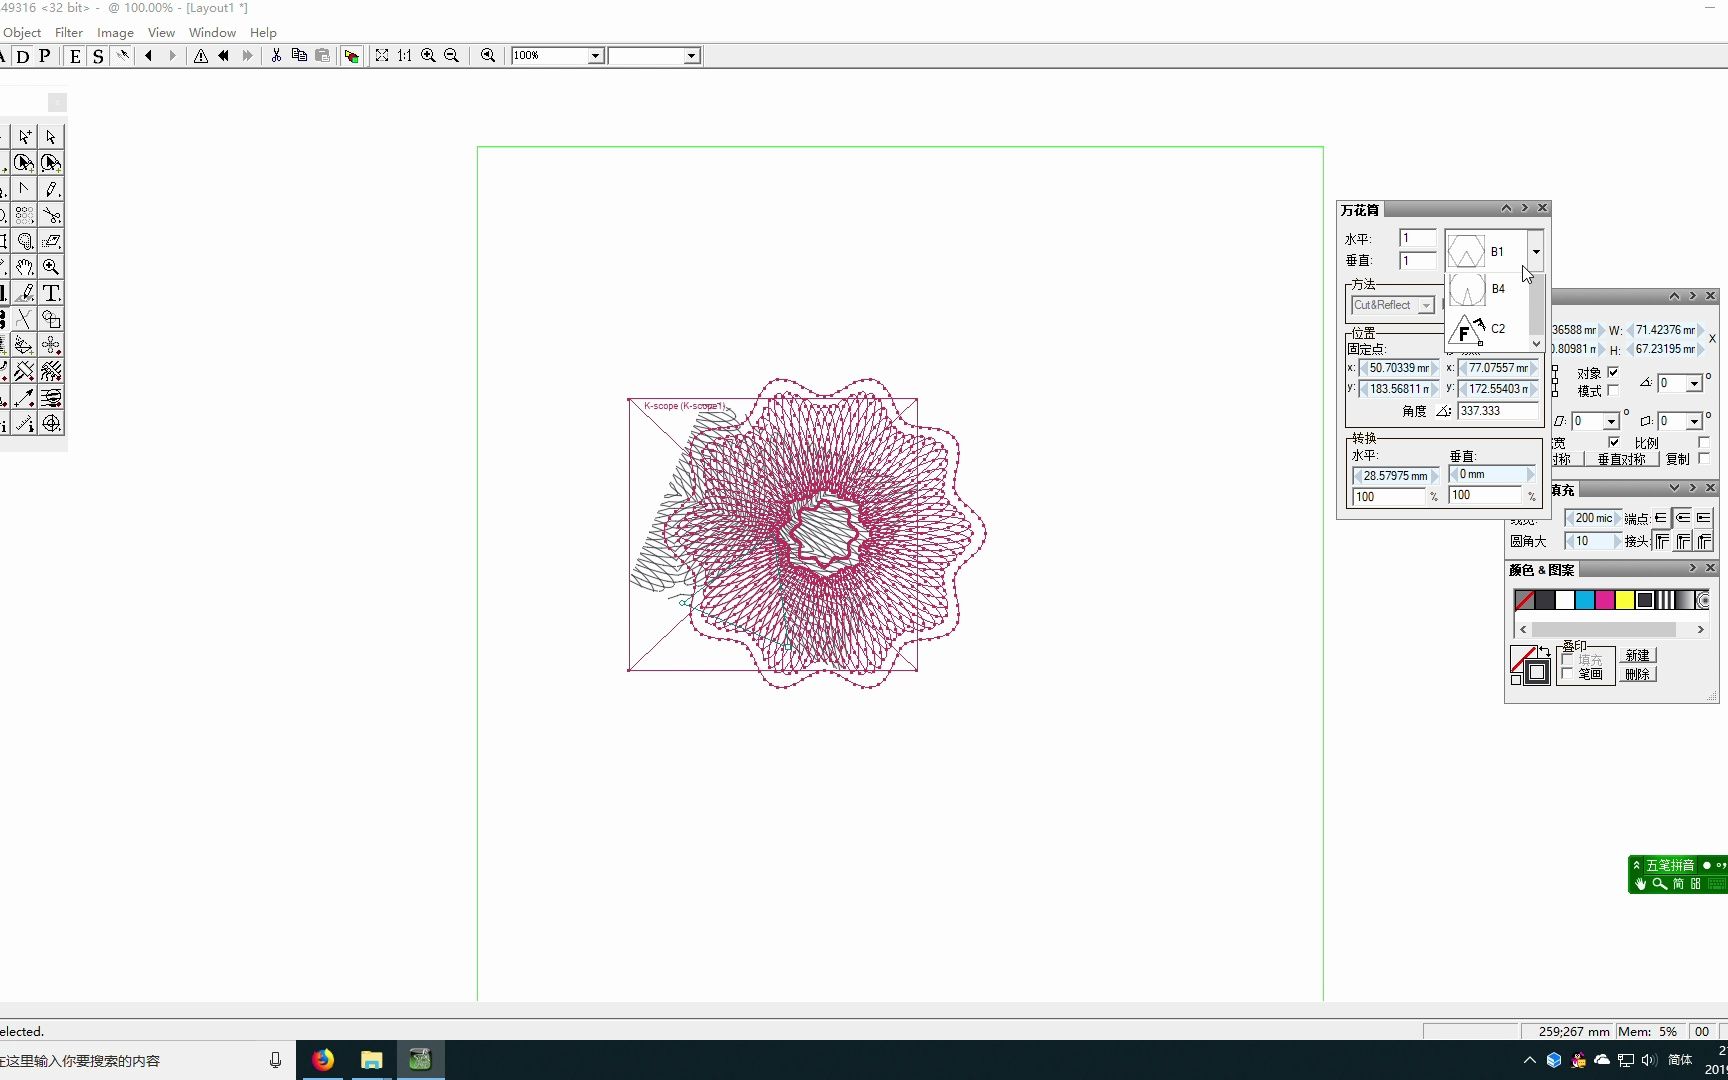Select the arrow-plus selection tool
The image size is (1728, 1080).
[x=25, y=137]
